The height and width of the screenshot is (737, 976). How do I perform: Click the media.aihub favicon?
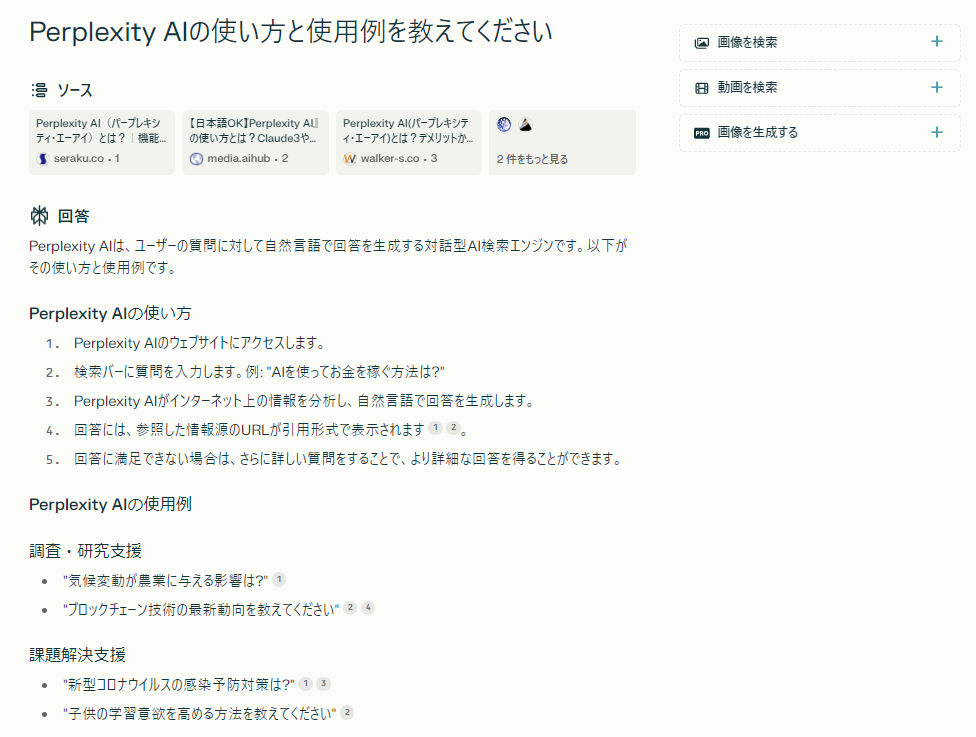196,159
